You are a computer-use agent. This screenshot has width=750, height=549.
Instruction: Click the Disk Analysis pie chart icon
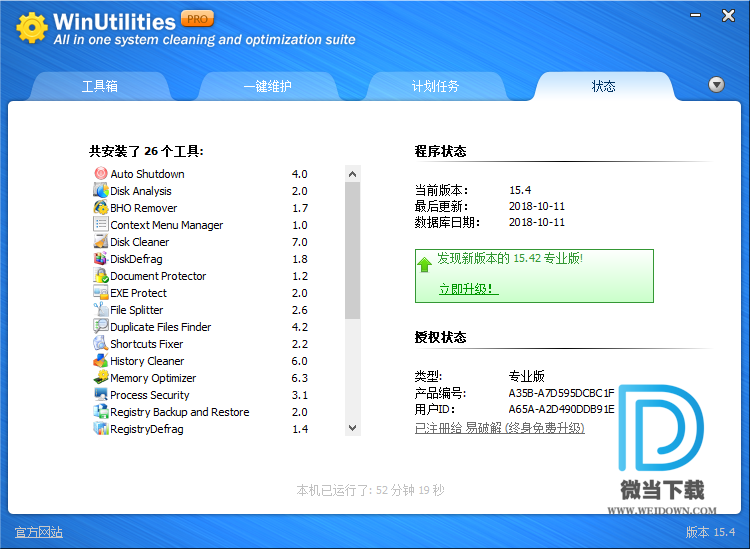[100, 190]
